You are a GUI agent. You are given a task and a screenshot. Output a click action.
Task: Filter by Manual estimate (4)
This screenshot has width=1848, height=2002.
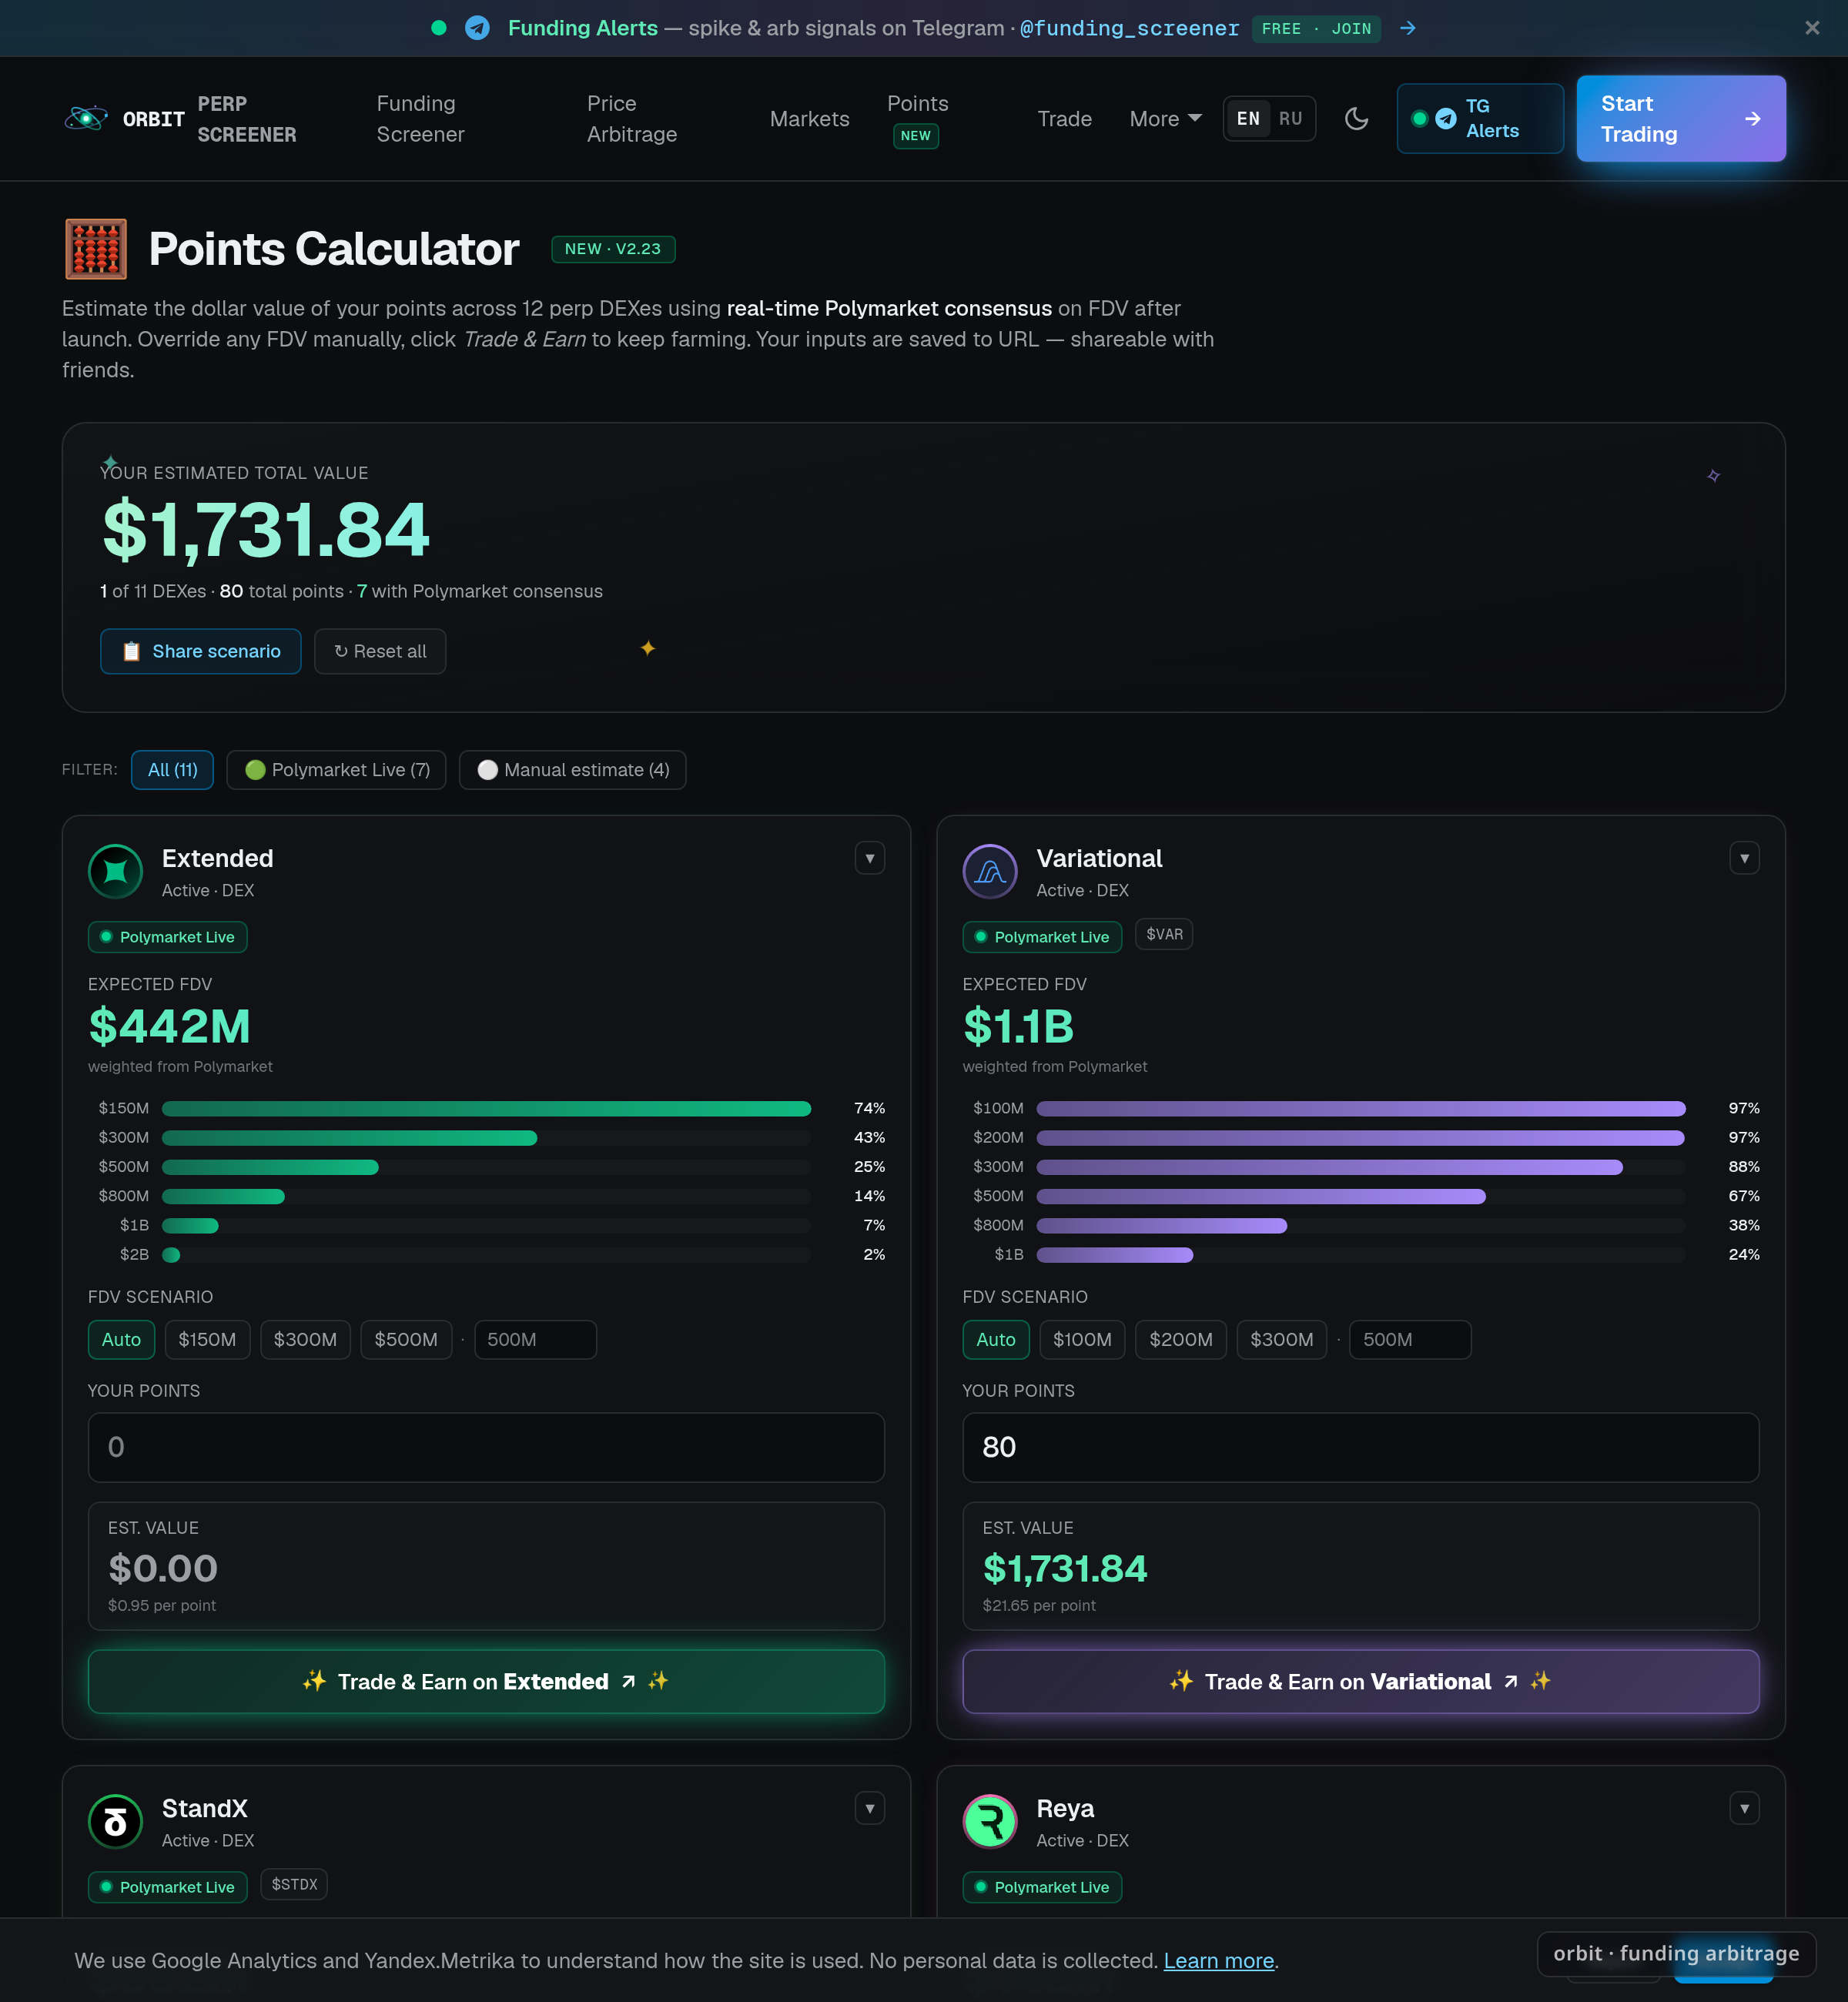tap(573, 769)
